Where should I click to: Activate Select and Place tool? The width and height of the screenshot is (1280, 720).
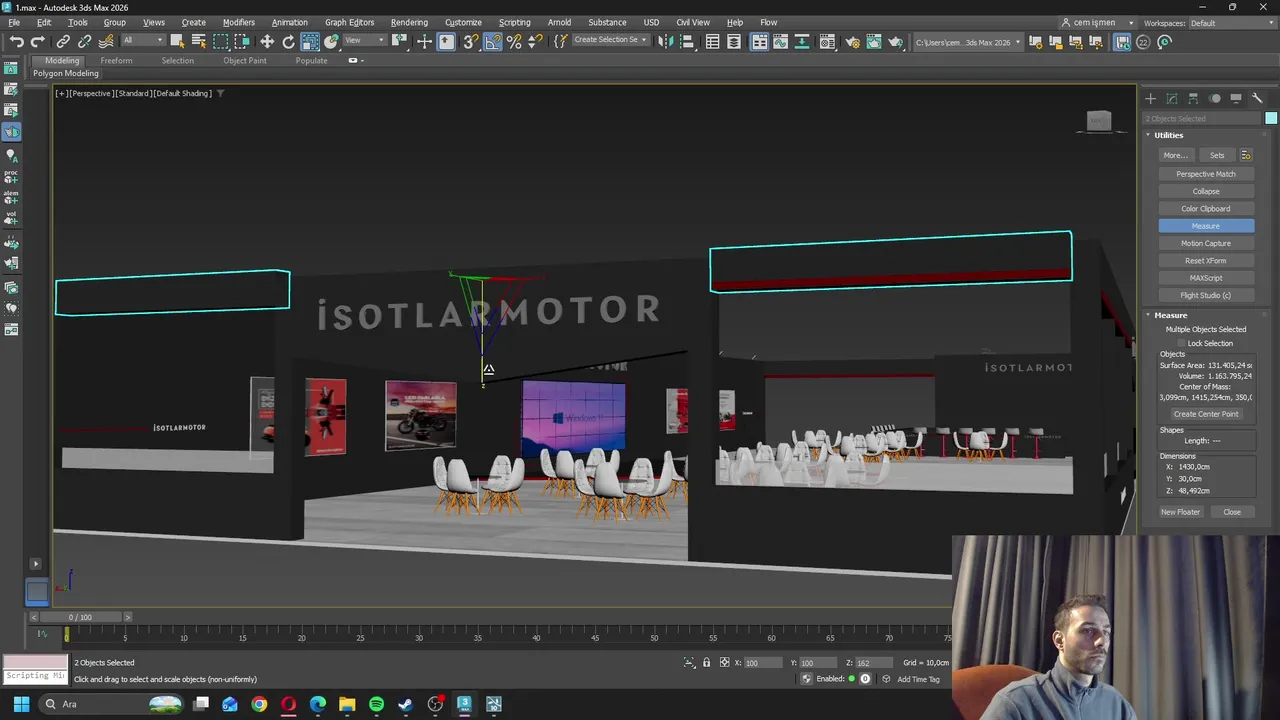pyautogui.click(x=331, y=42)
